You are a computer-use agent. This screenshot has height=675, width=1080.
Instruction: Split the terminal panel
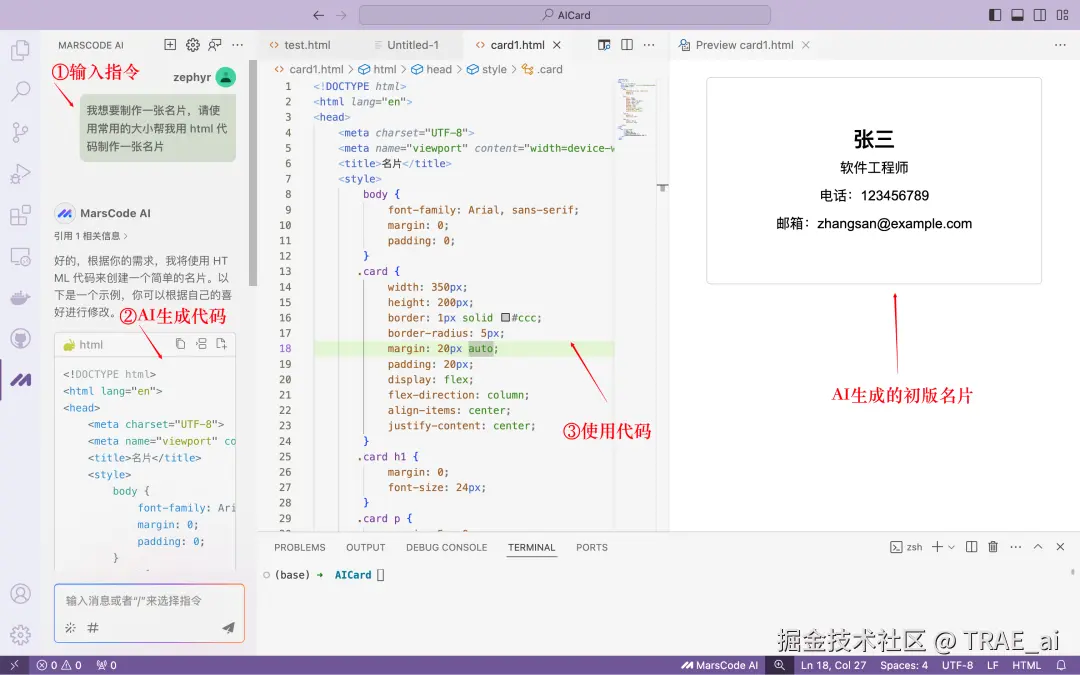click(971, 547)
